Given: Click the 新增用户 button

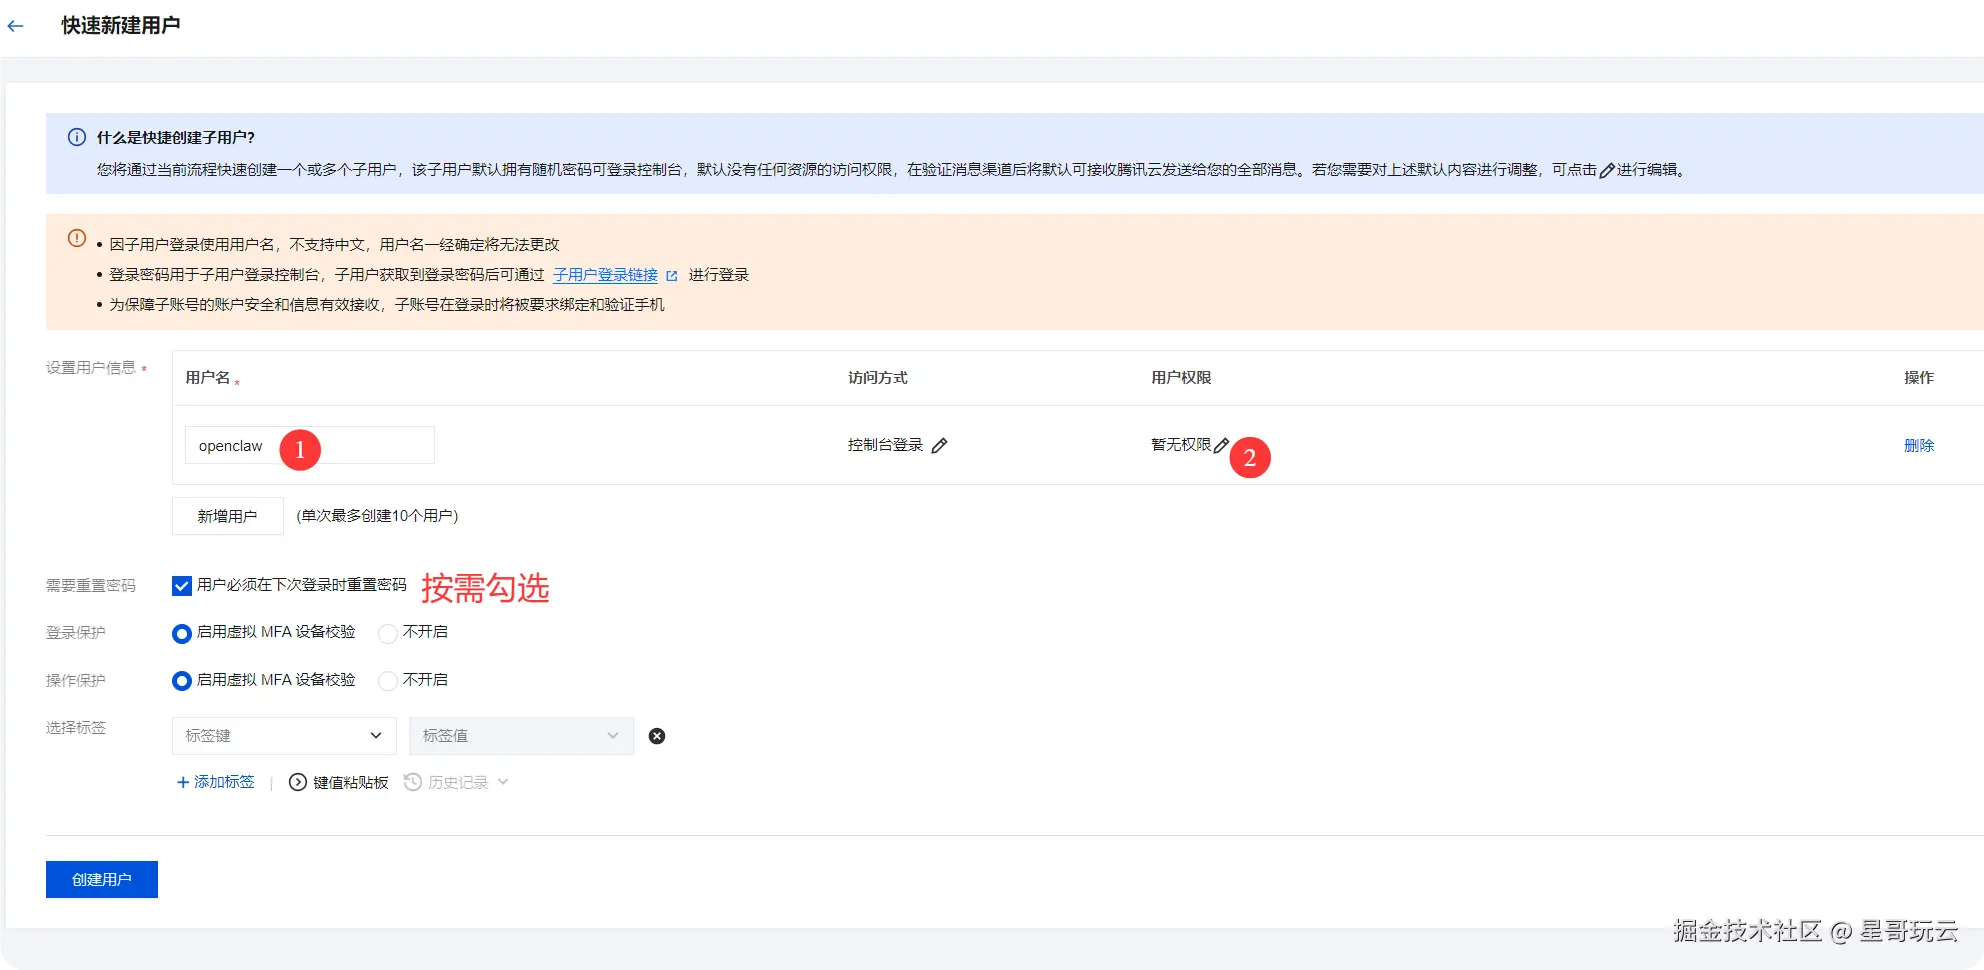Looking at the screenshot, I should point(227,516).
